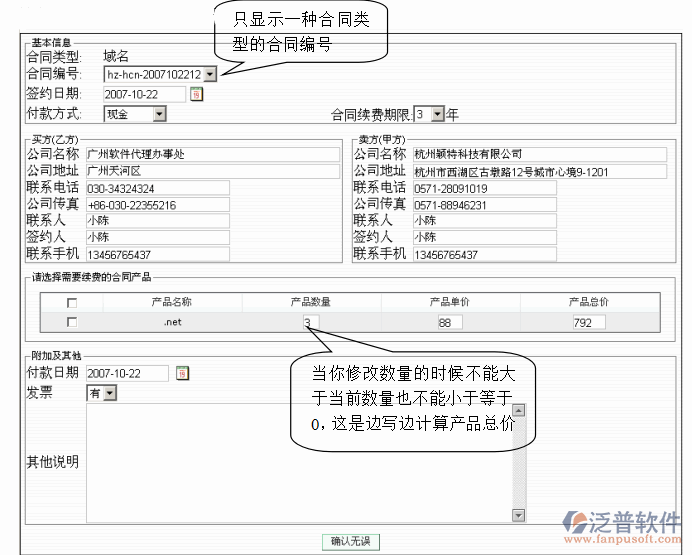The image size is (692, 555).
Task: Open the invoice dropdown
Action: pyautogui.click(x=109, y=394)
